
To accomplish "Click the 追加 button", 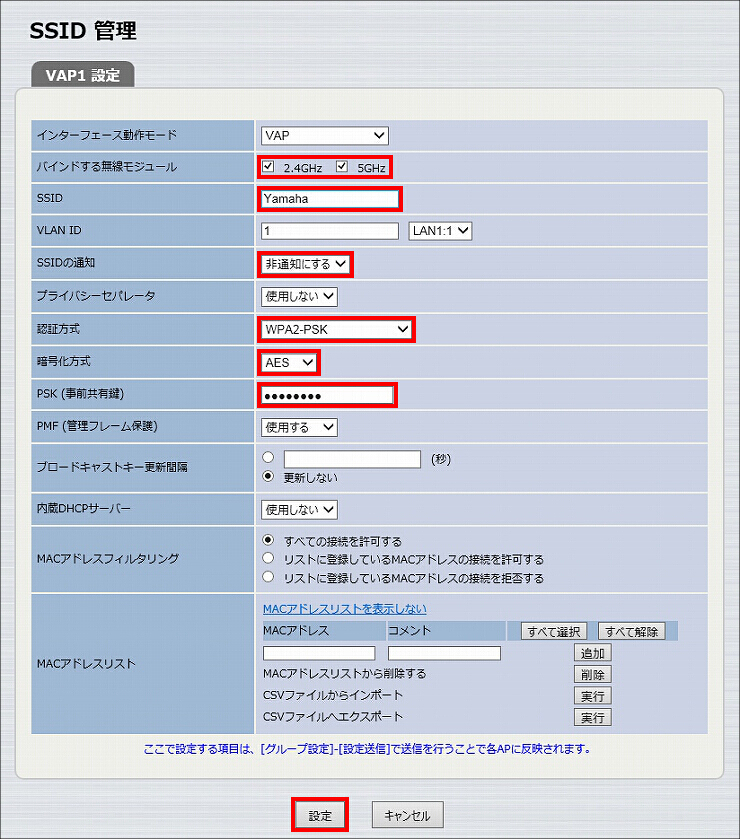I will [592, 653].
